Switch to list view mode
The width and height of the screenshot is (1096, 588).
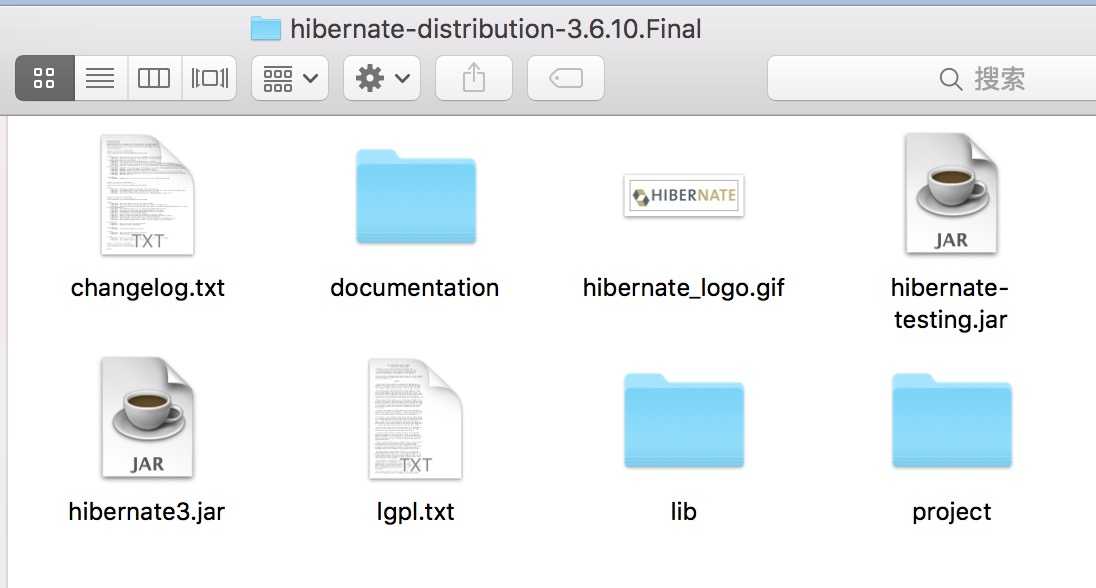pos(100,78)
